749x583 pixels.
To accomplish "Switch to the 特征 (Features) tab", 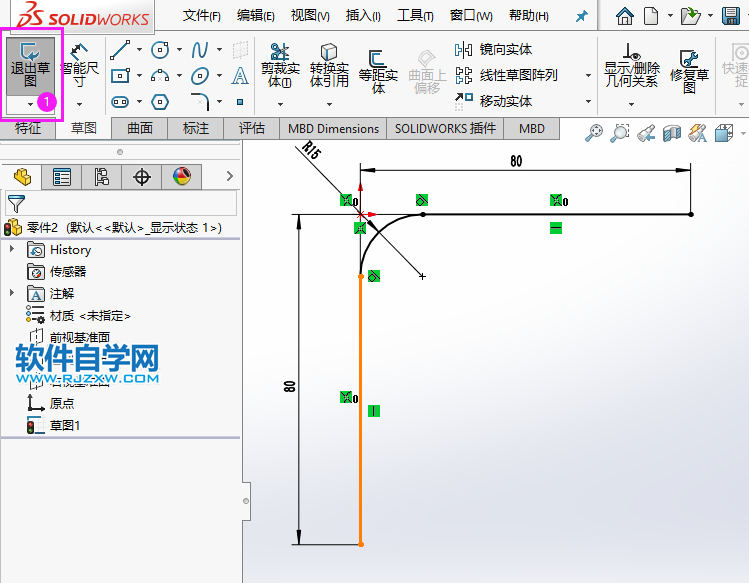I will 28,128.
